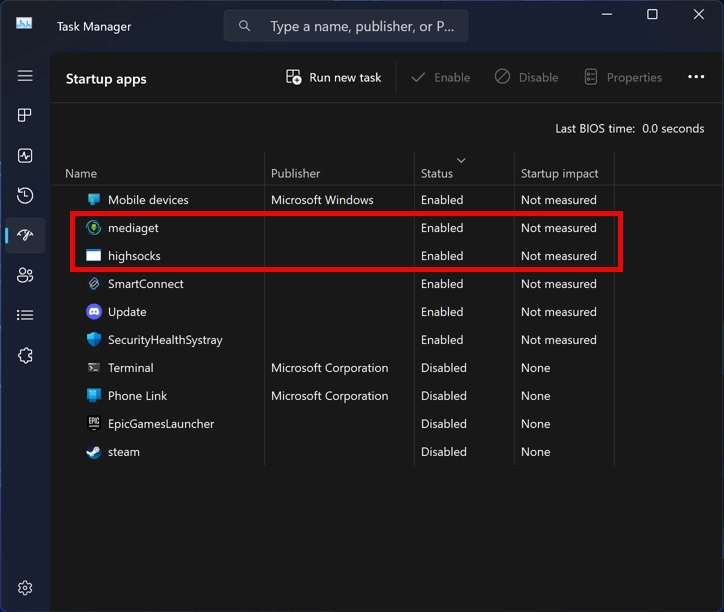Click the EpicGamesLauncher icon
724x612 pixels.
[94, 423]
